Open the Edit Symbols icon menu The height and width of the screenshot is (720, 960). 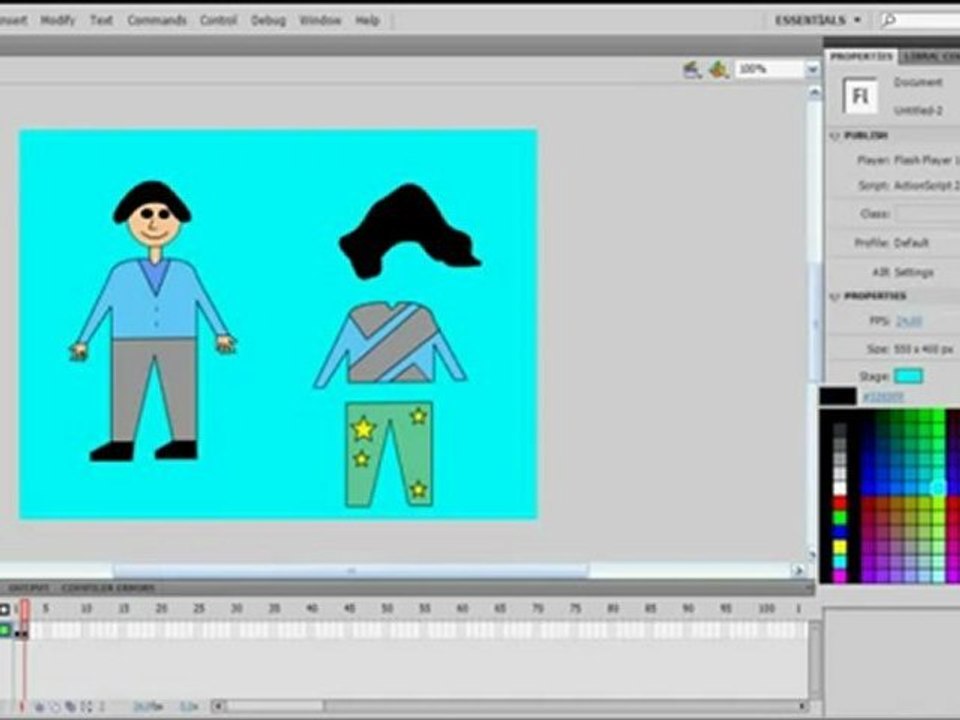coord(719,70)
